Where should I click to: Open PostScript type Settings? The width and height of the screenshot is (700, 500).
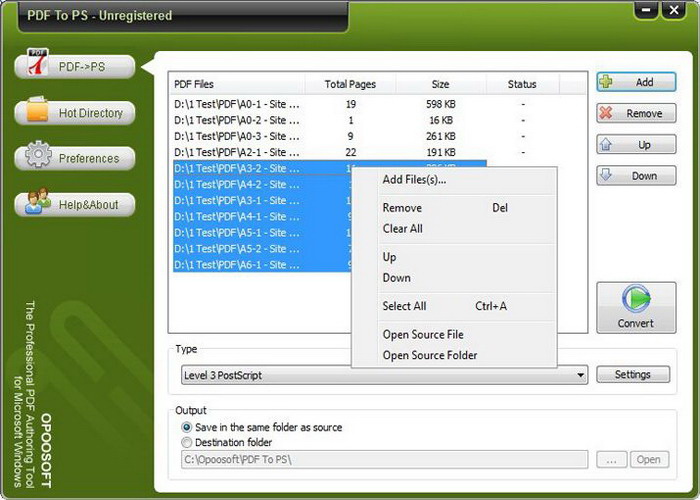(633, 375)
